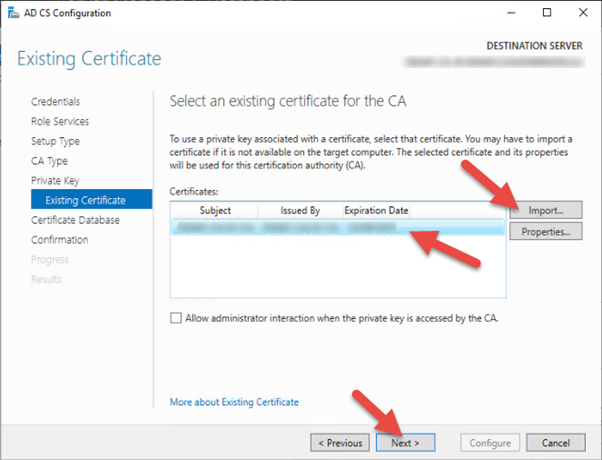Select the Existing Certificate step
The image size is (602, 460).
click(x=91, y=200)
